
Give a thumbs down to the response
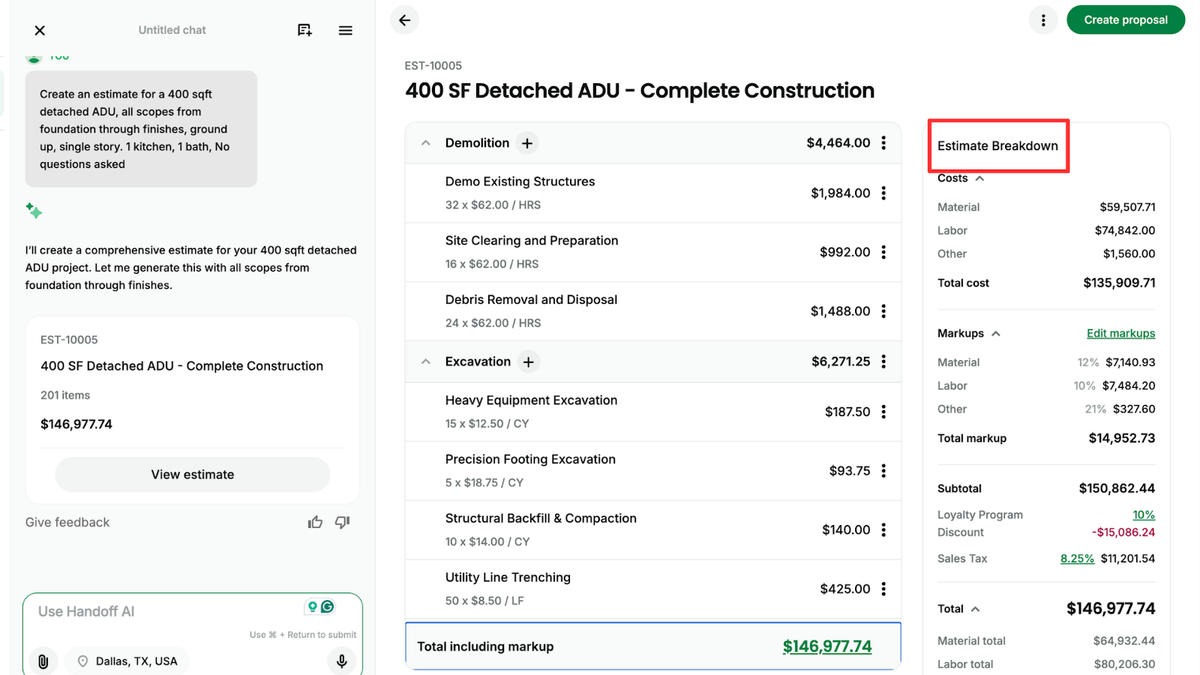[x=342, y=522]
